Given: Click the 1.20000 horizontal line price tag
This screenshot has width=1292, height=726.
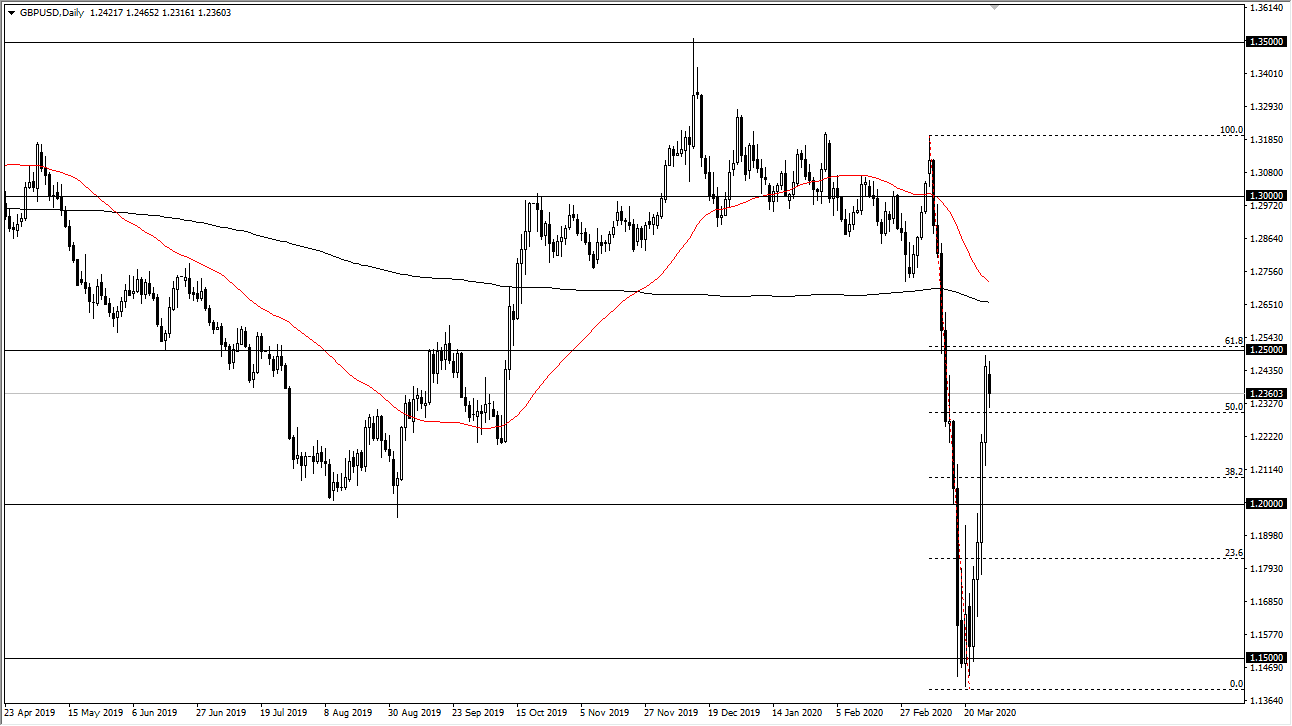Looking at the screenshot, I should tap(1264, 504).
